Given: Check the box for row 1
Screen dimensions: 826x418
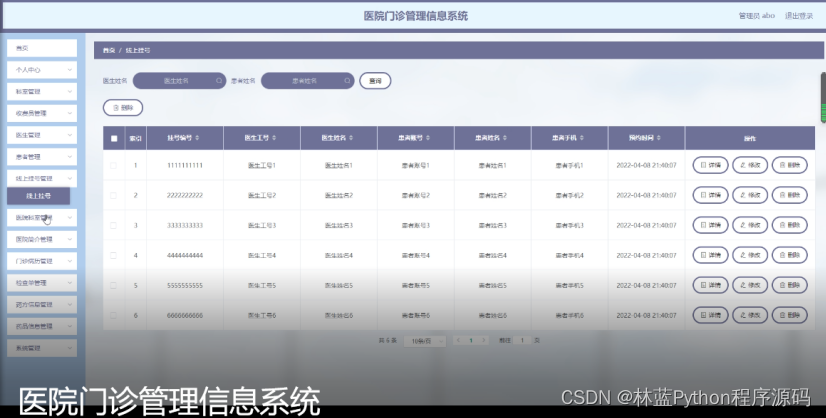Looking at the screenshot, I should [114, 166].
